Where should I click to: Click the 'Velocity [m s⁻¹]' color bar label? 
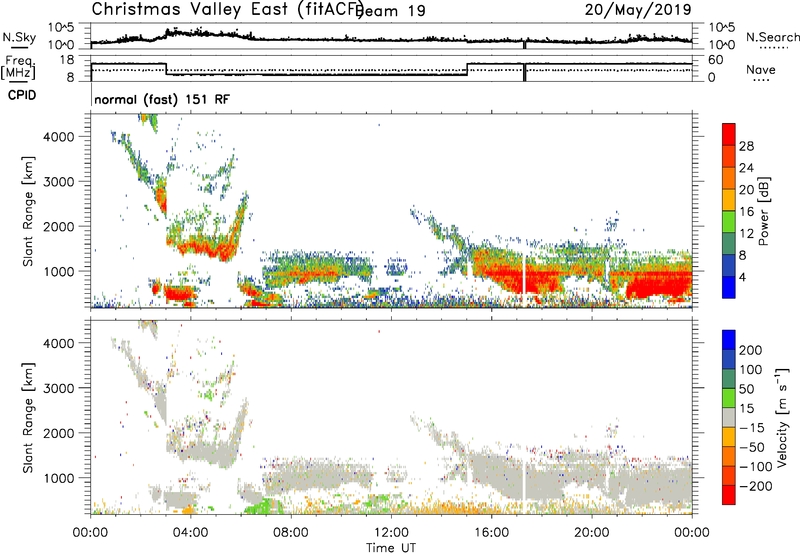coord(783,417)
